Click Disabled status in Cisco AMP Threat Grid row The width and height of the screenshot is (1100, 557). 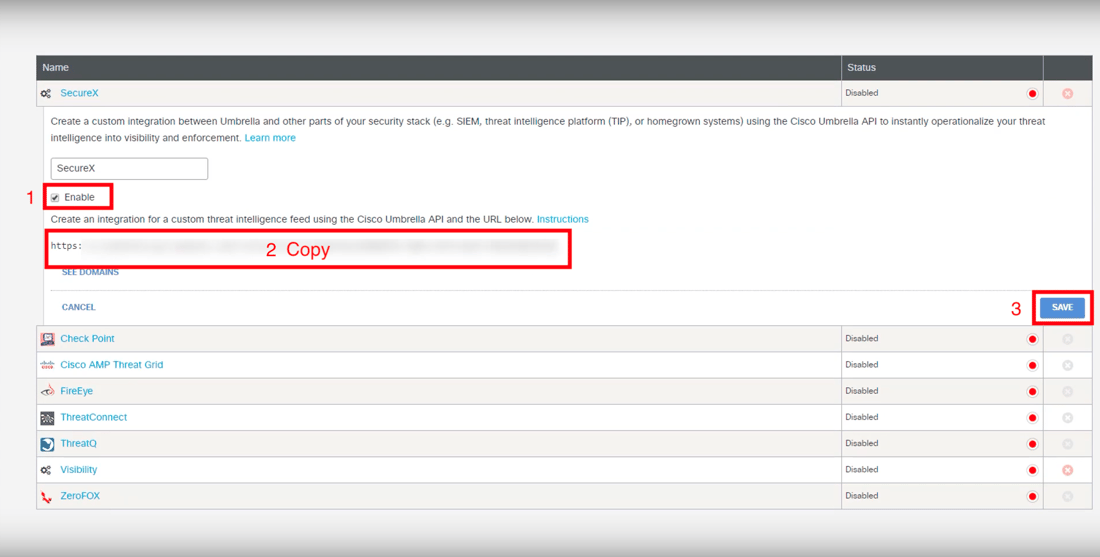click(x=861, y=365)
